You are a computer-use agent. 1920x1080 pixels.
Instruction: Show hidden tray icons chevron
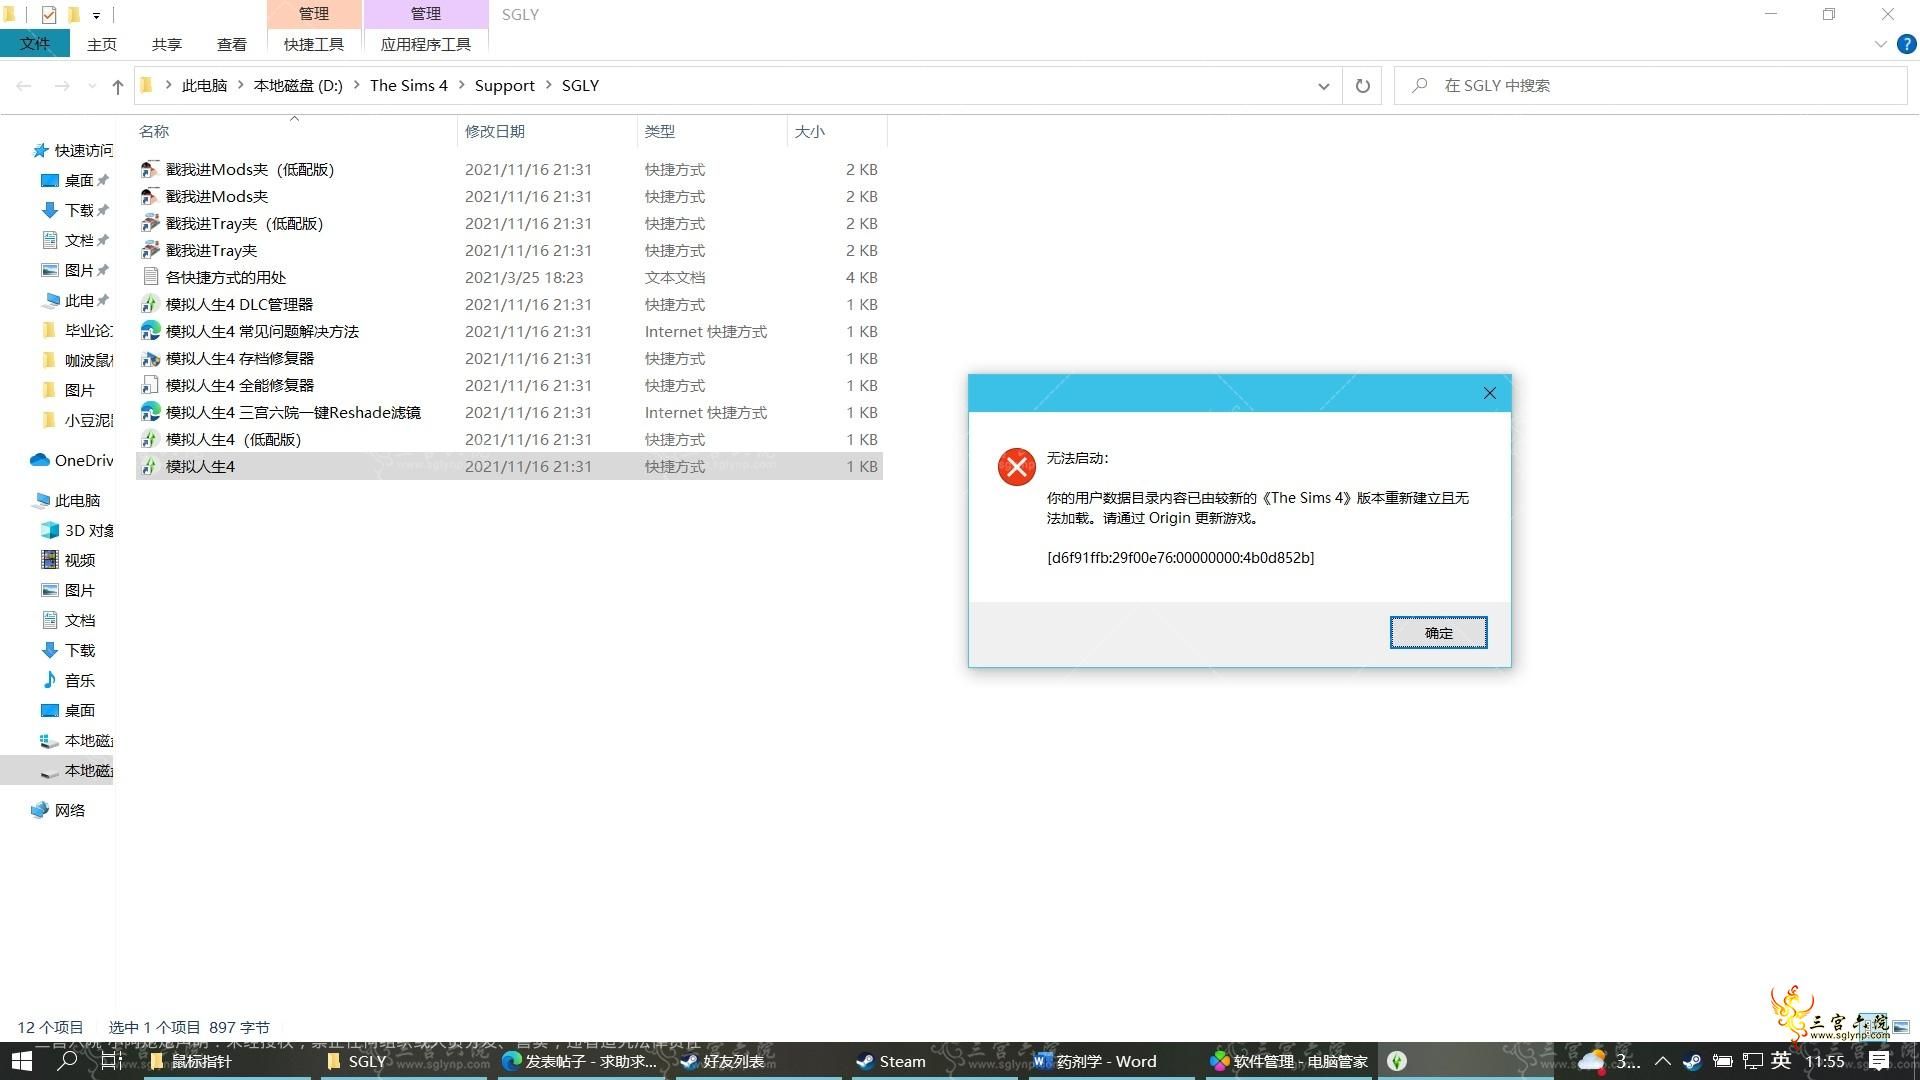[1662, 1061]
